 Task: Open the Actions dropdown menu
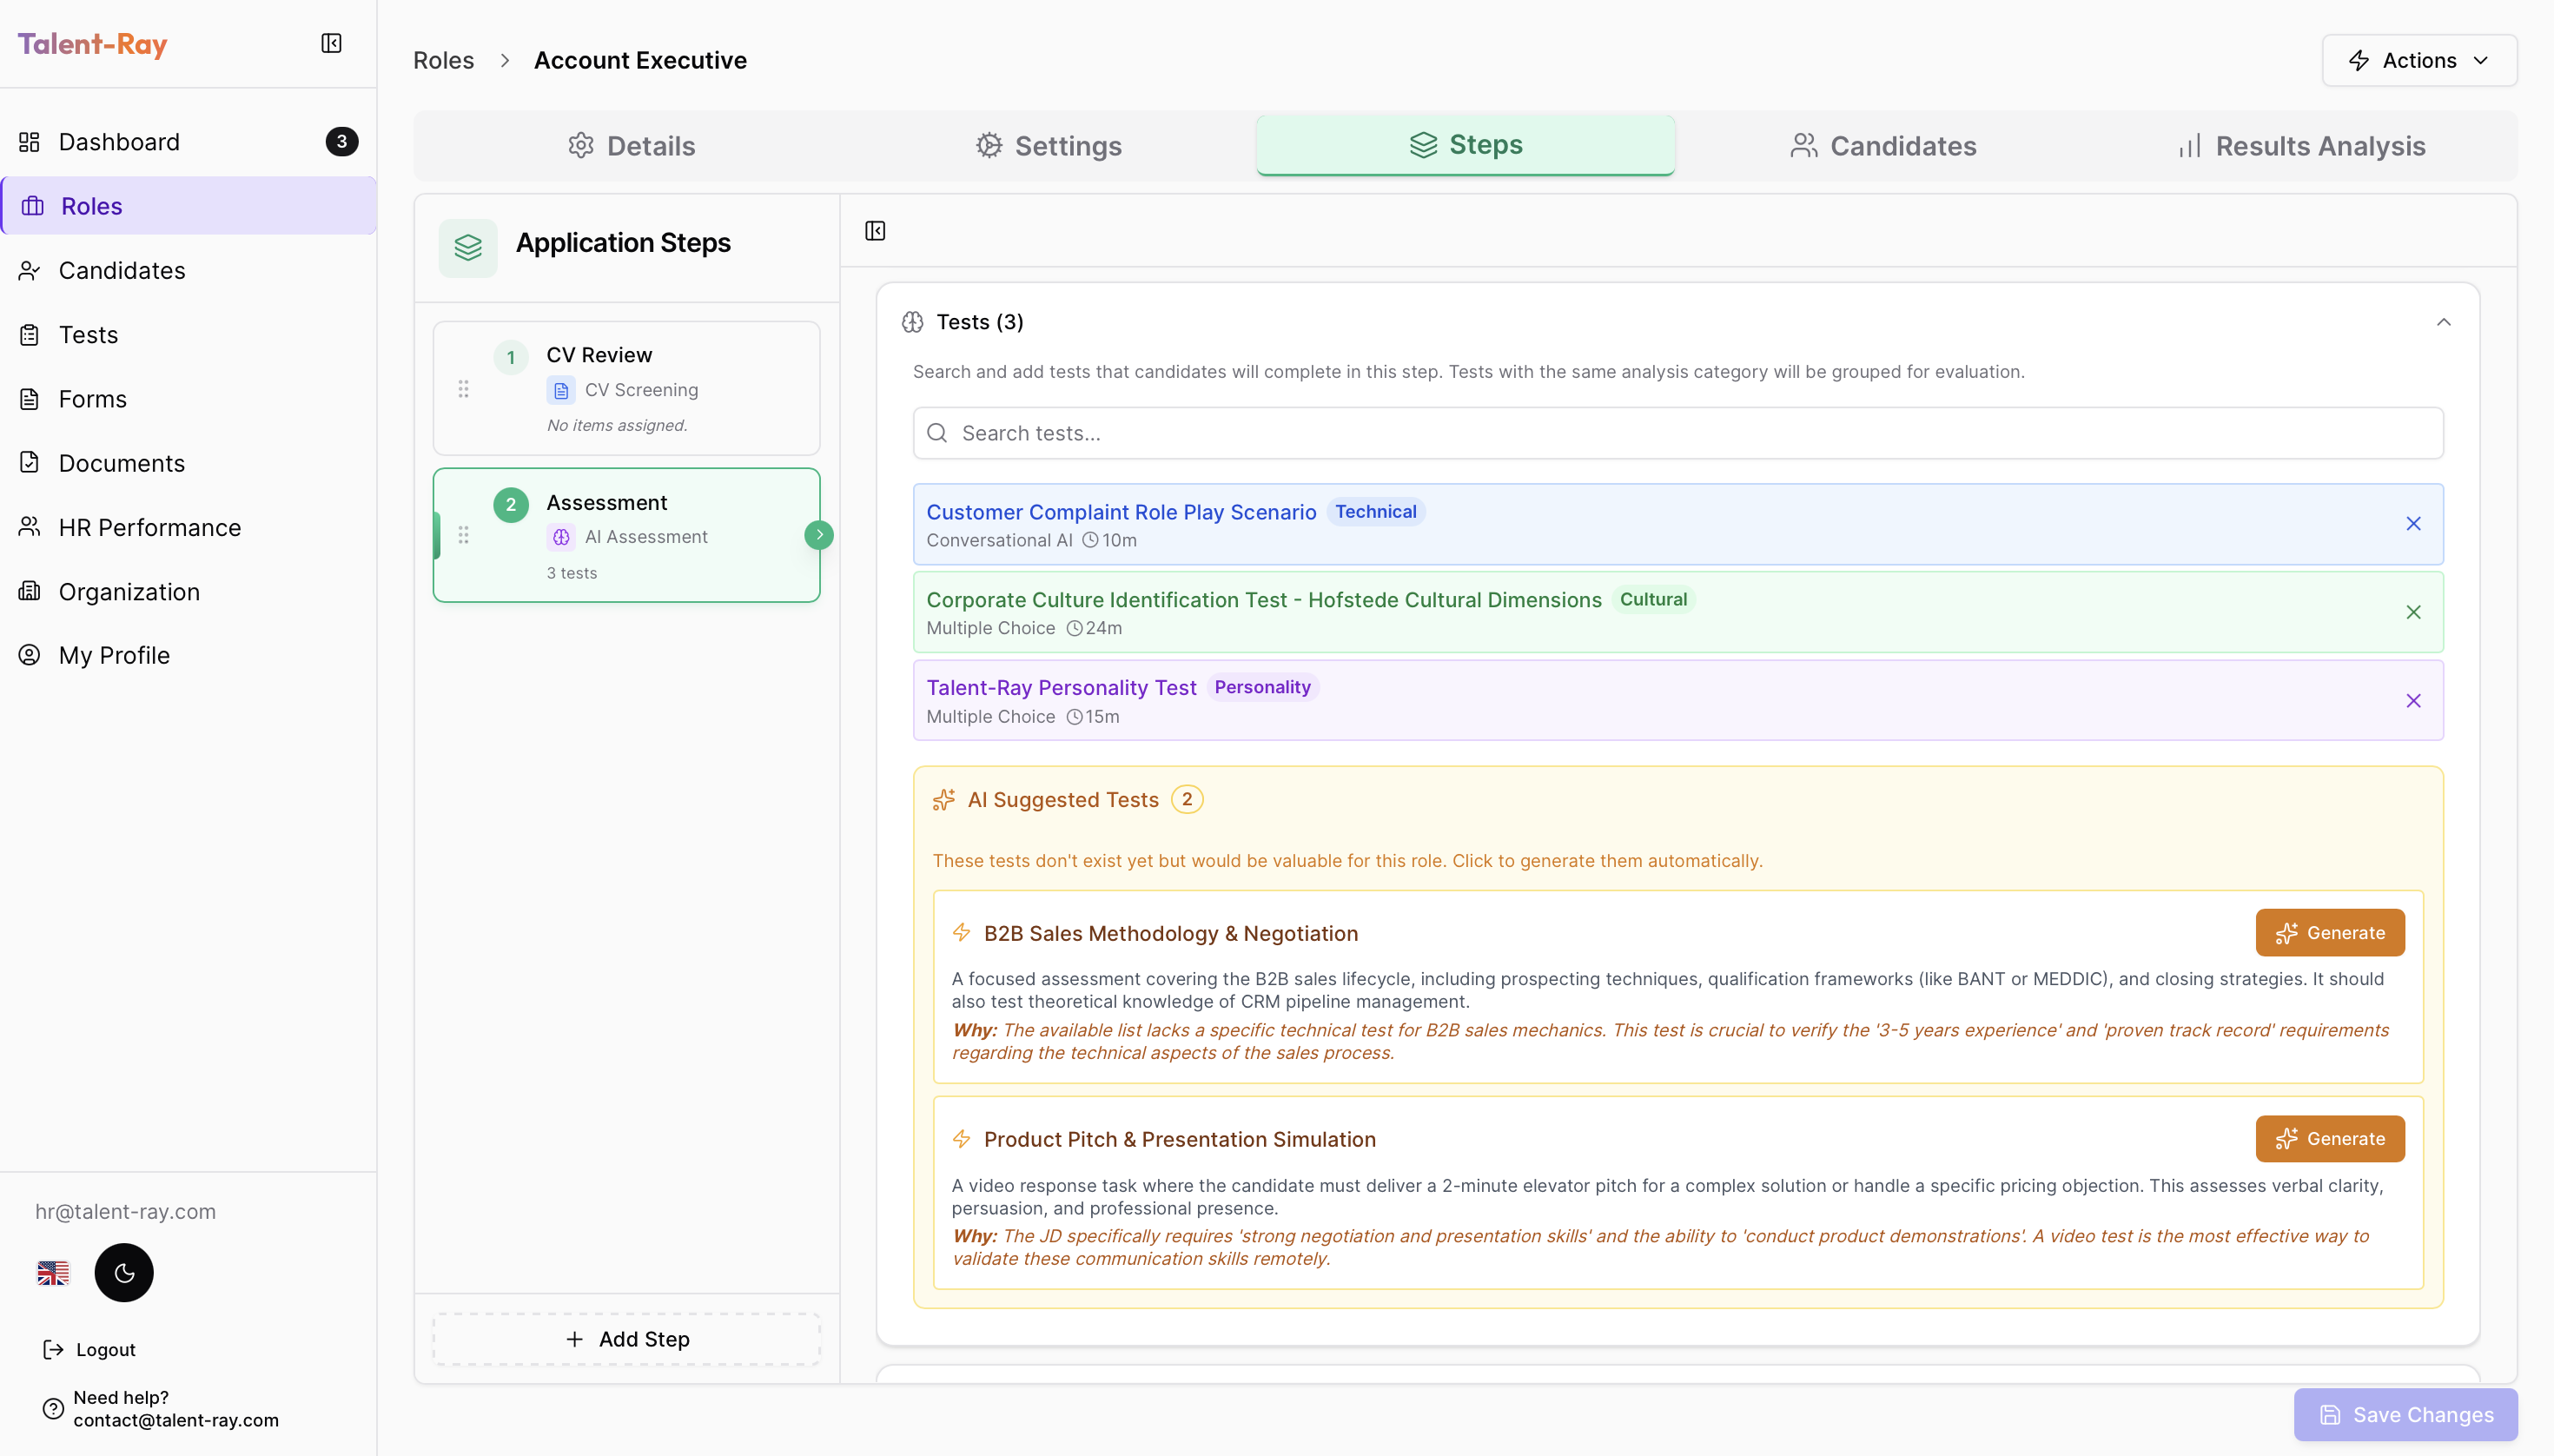pyautogui.click(x=2419, y=60)
